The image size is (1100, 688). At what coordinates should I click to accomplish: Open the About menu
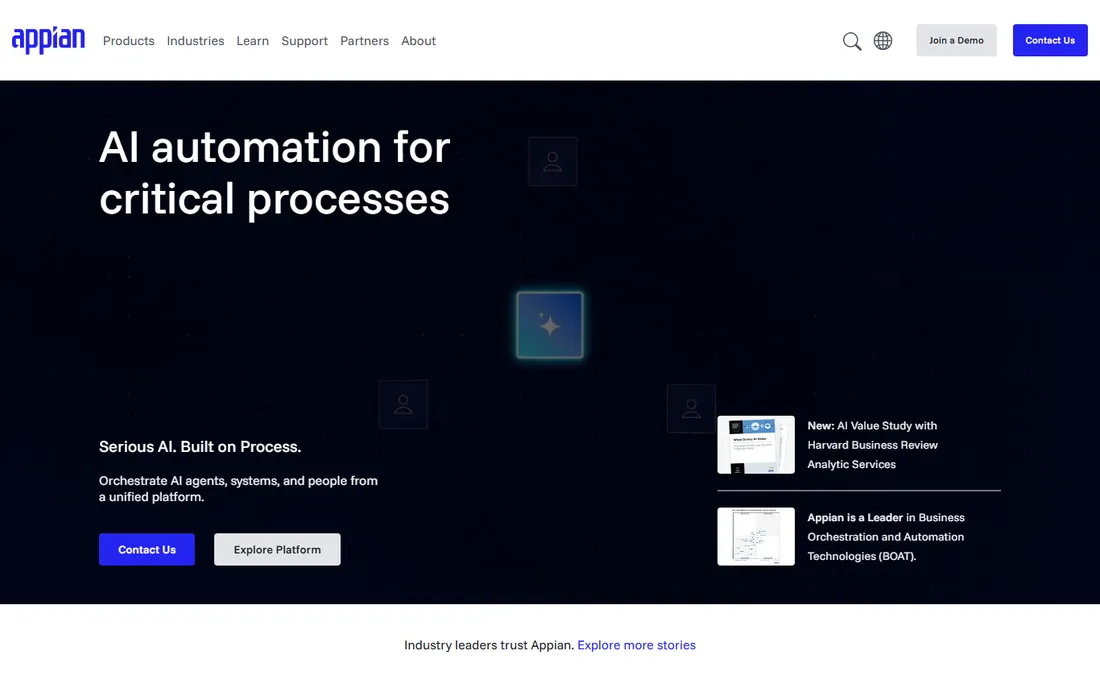pyautogui.click(x=418, y=41)
